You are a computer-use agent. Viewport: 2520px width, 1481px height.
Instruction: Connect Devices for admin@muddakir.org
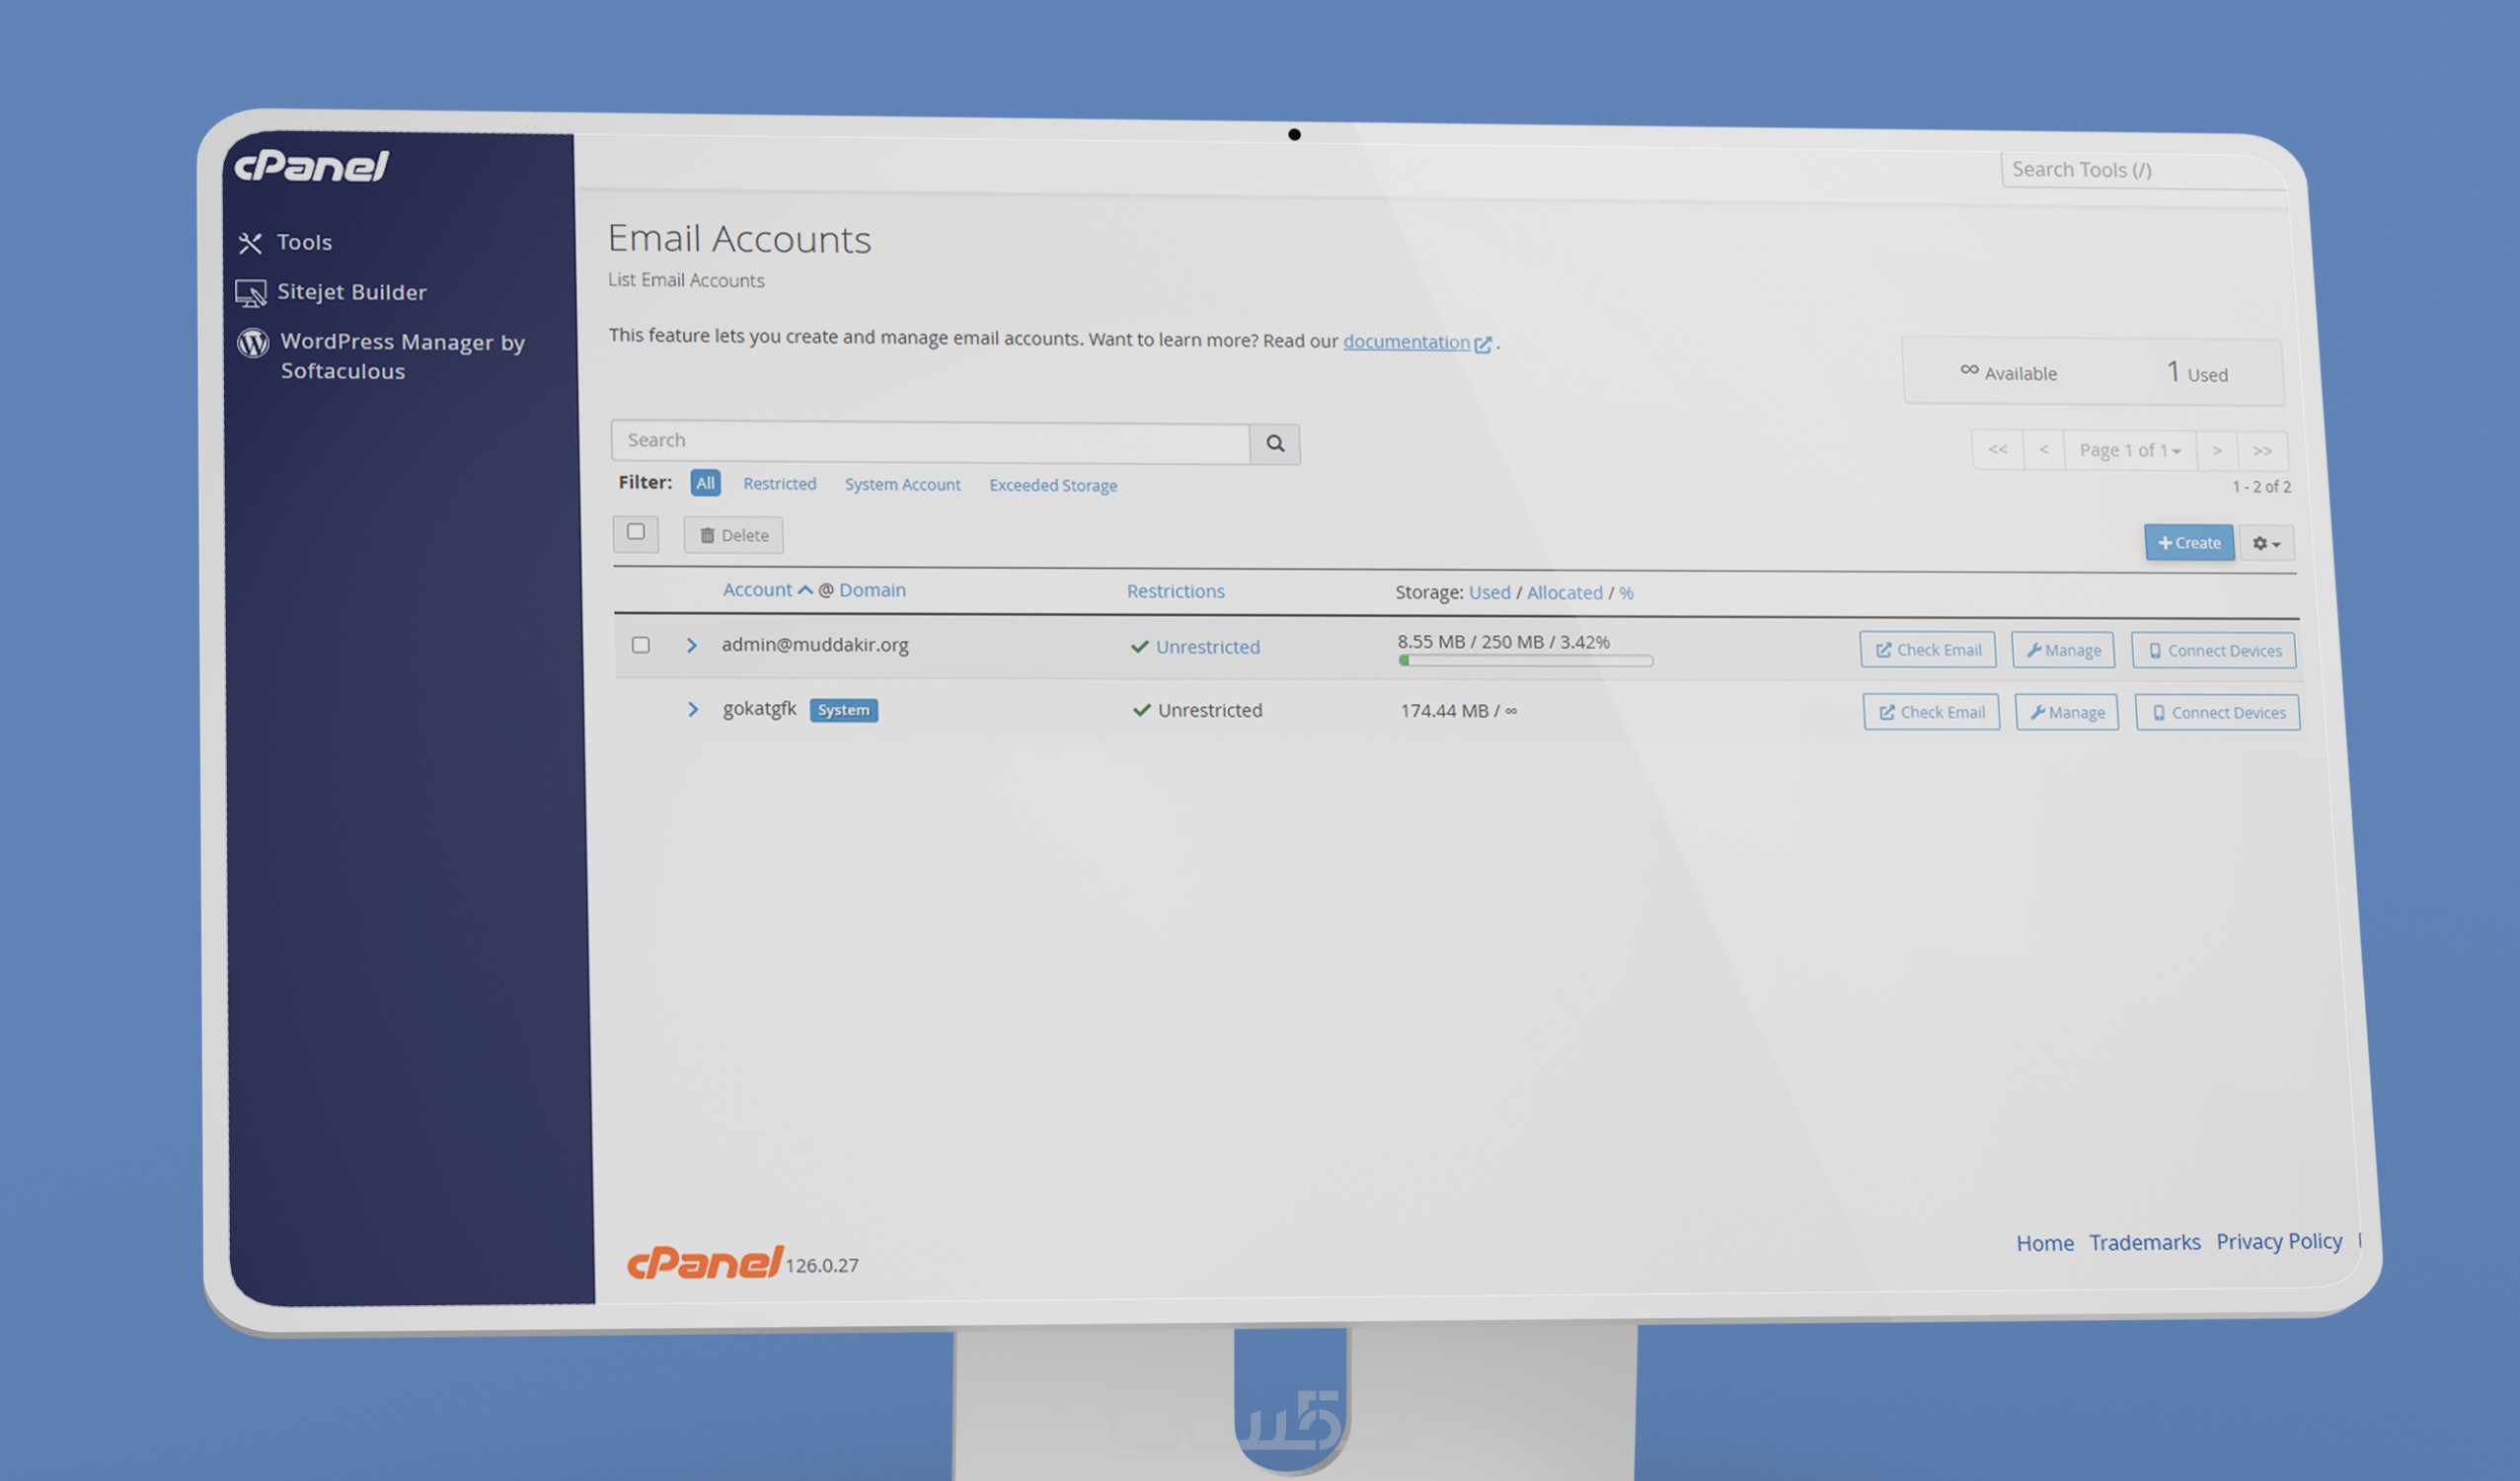pos(2213,650)
